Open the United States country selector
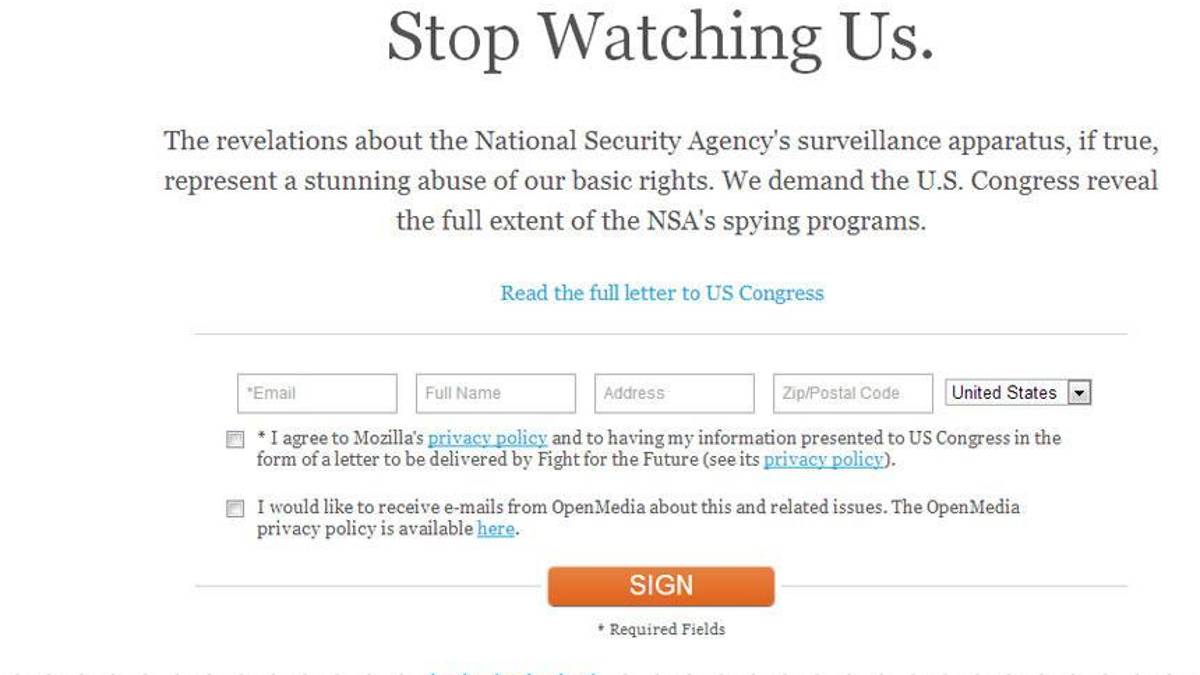This screenshot has height=675, width=1200. [x=1005, y=393]
